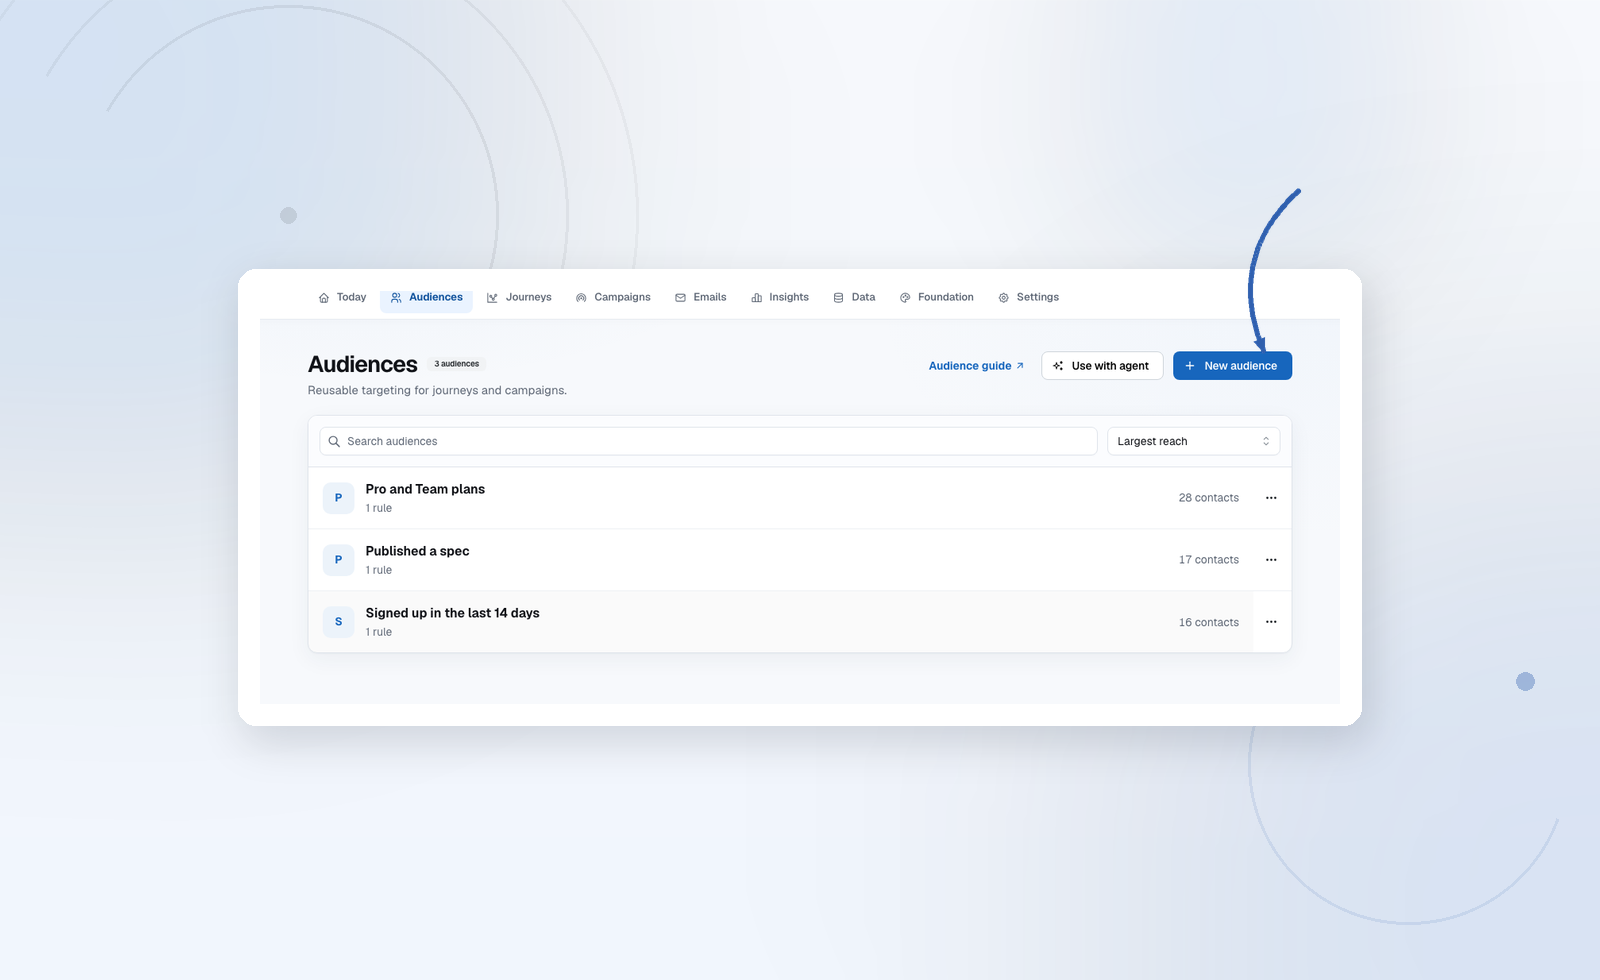The height and width of the screenshot is (980, 1600).
Task: Click the Data database icon
Action: 838,298
